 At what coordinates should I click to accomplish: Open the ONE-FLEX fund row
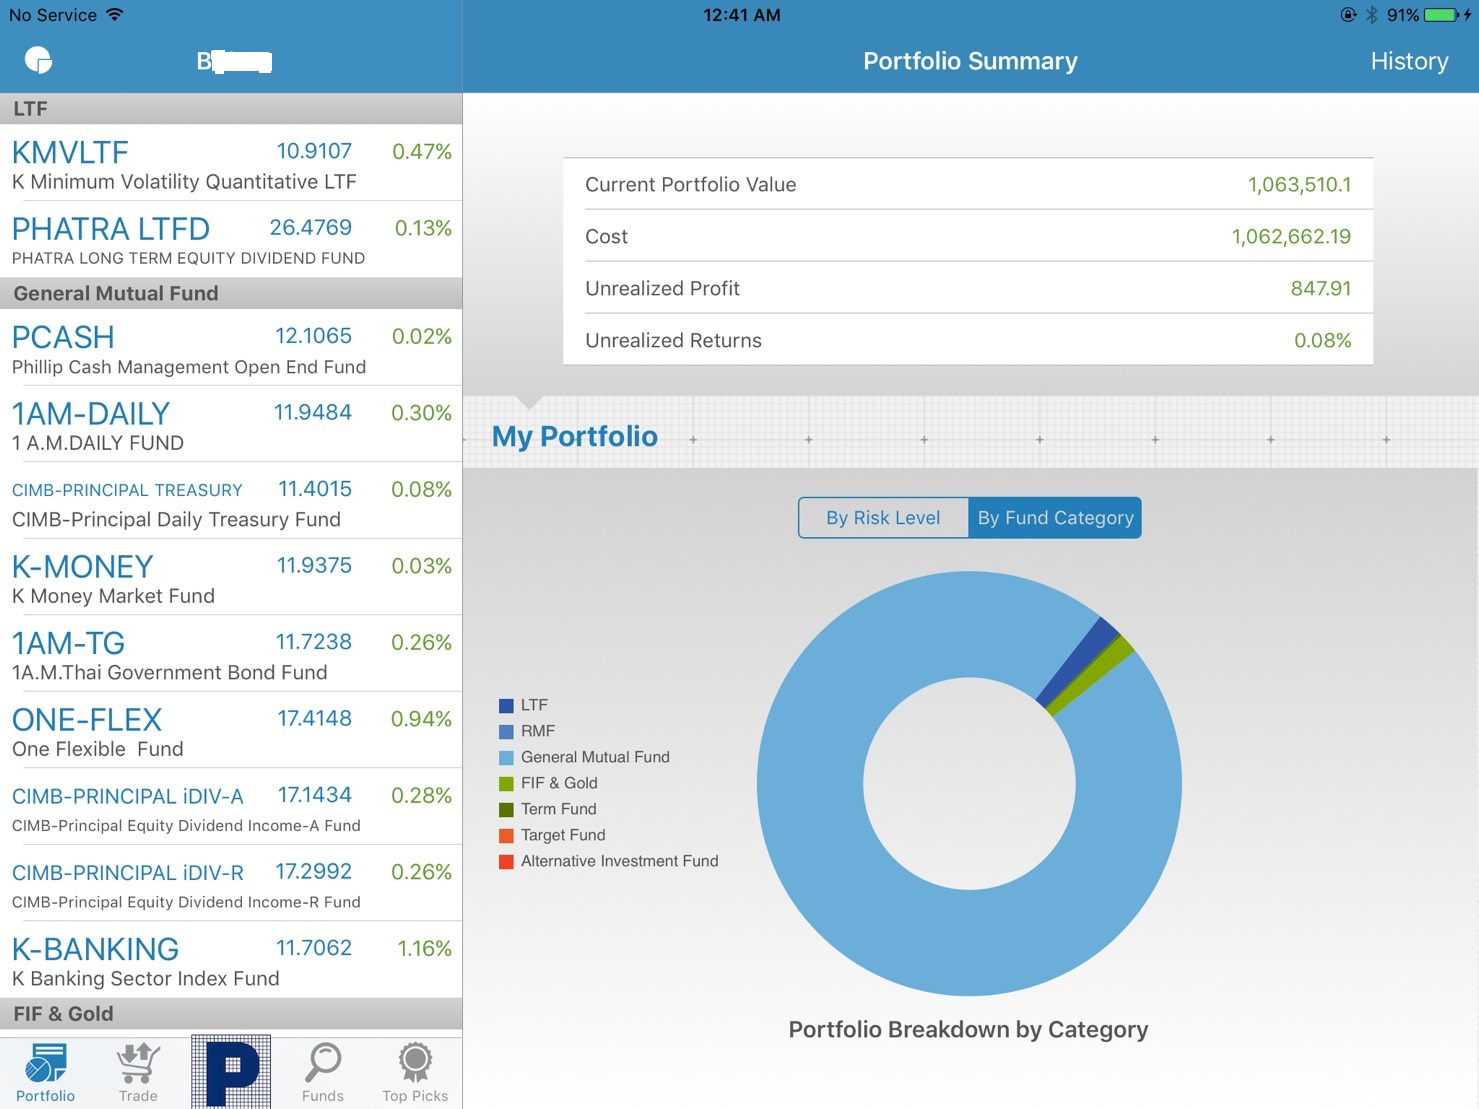(x=231, y=731)
